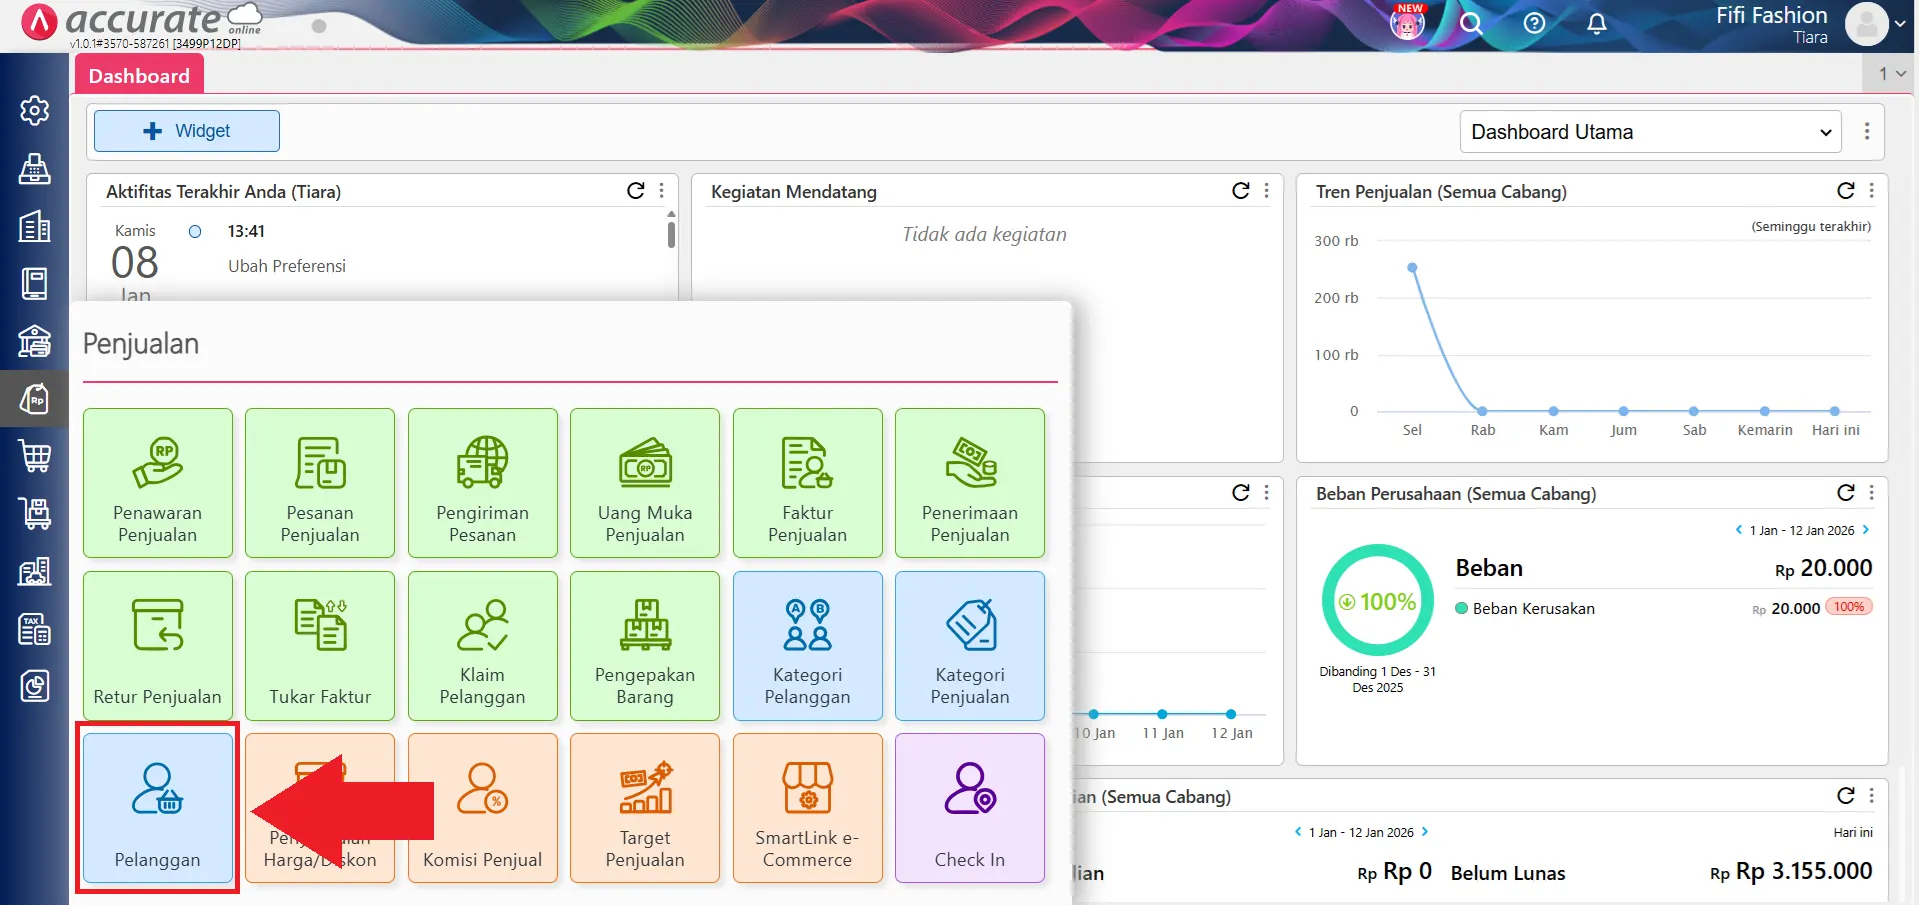Screen dimensions: 1919x905
Task: Click the notification bell icon
Action: [x=1597, y=24]
